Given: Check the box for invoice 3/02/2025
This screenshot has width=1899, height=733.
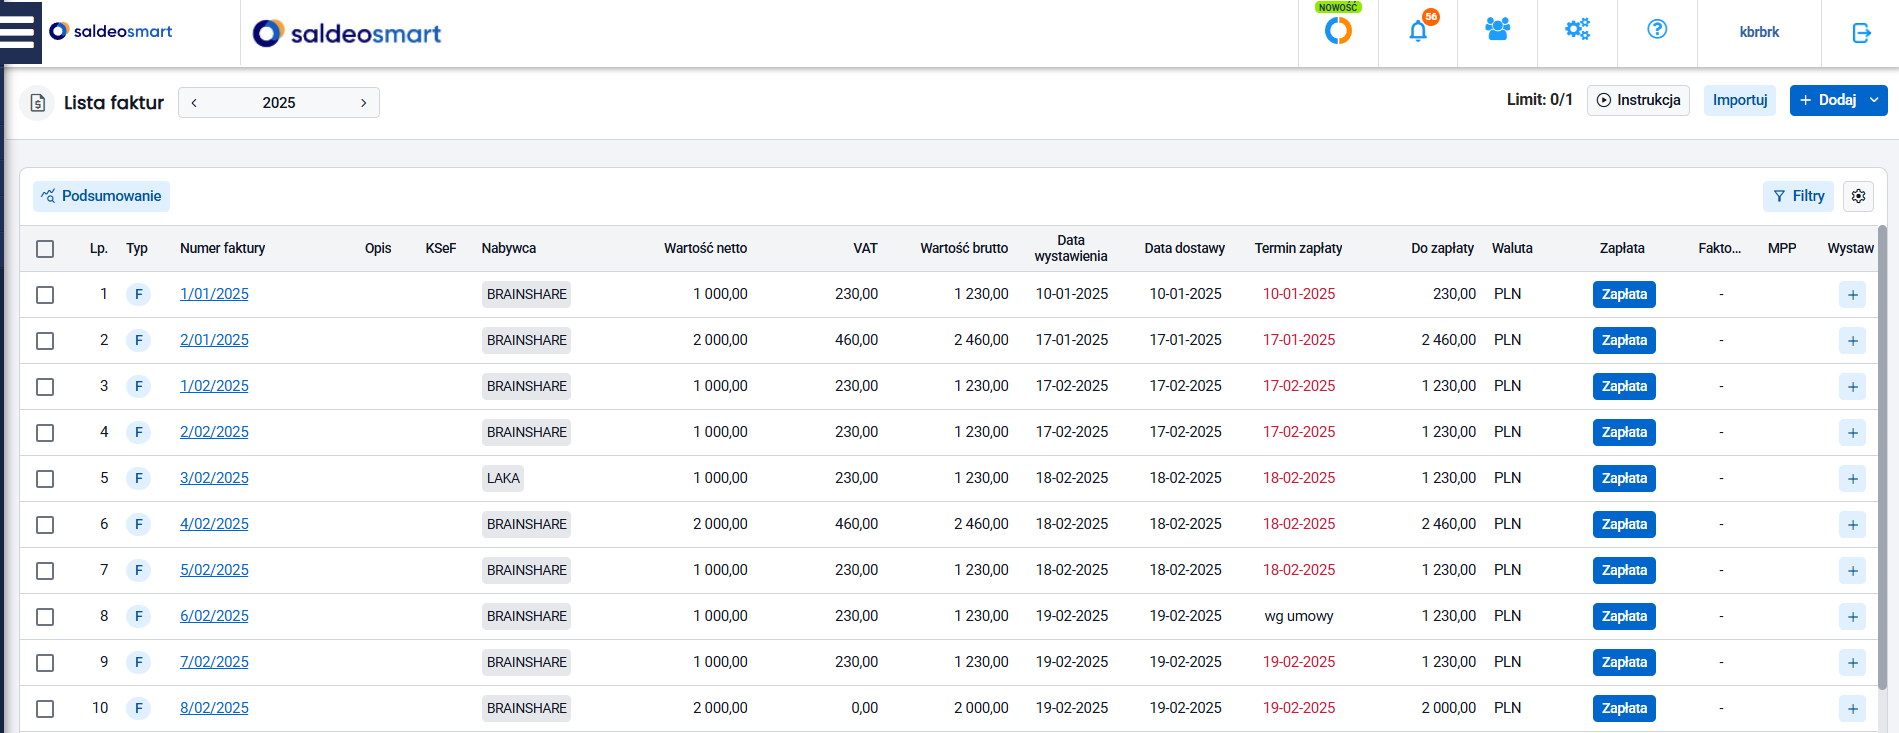Looking at the screenshot, I should [x=45, y=479].
